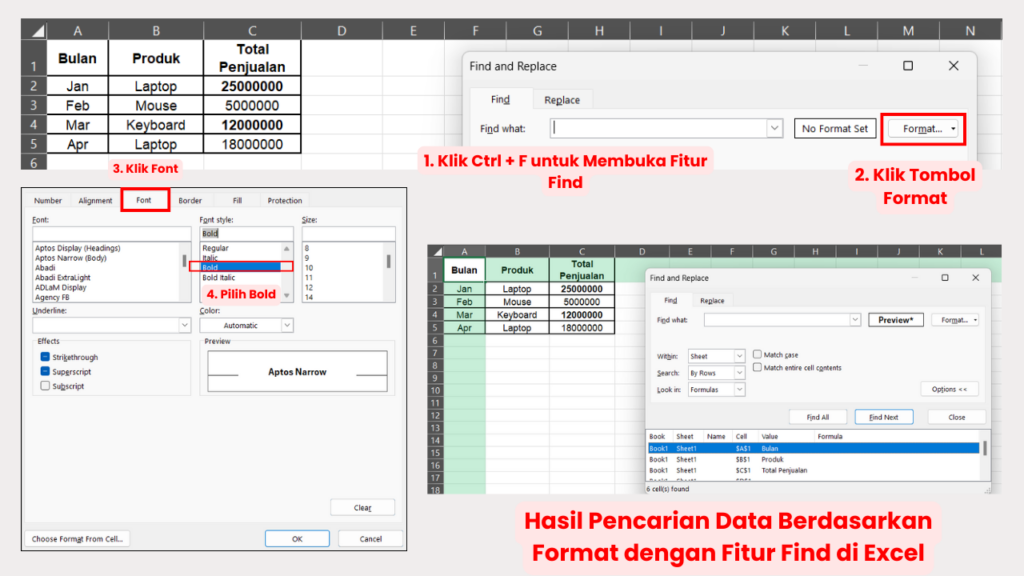Select the Number tab

click(47, 200)
